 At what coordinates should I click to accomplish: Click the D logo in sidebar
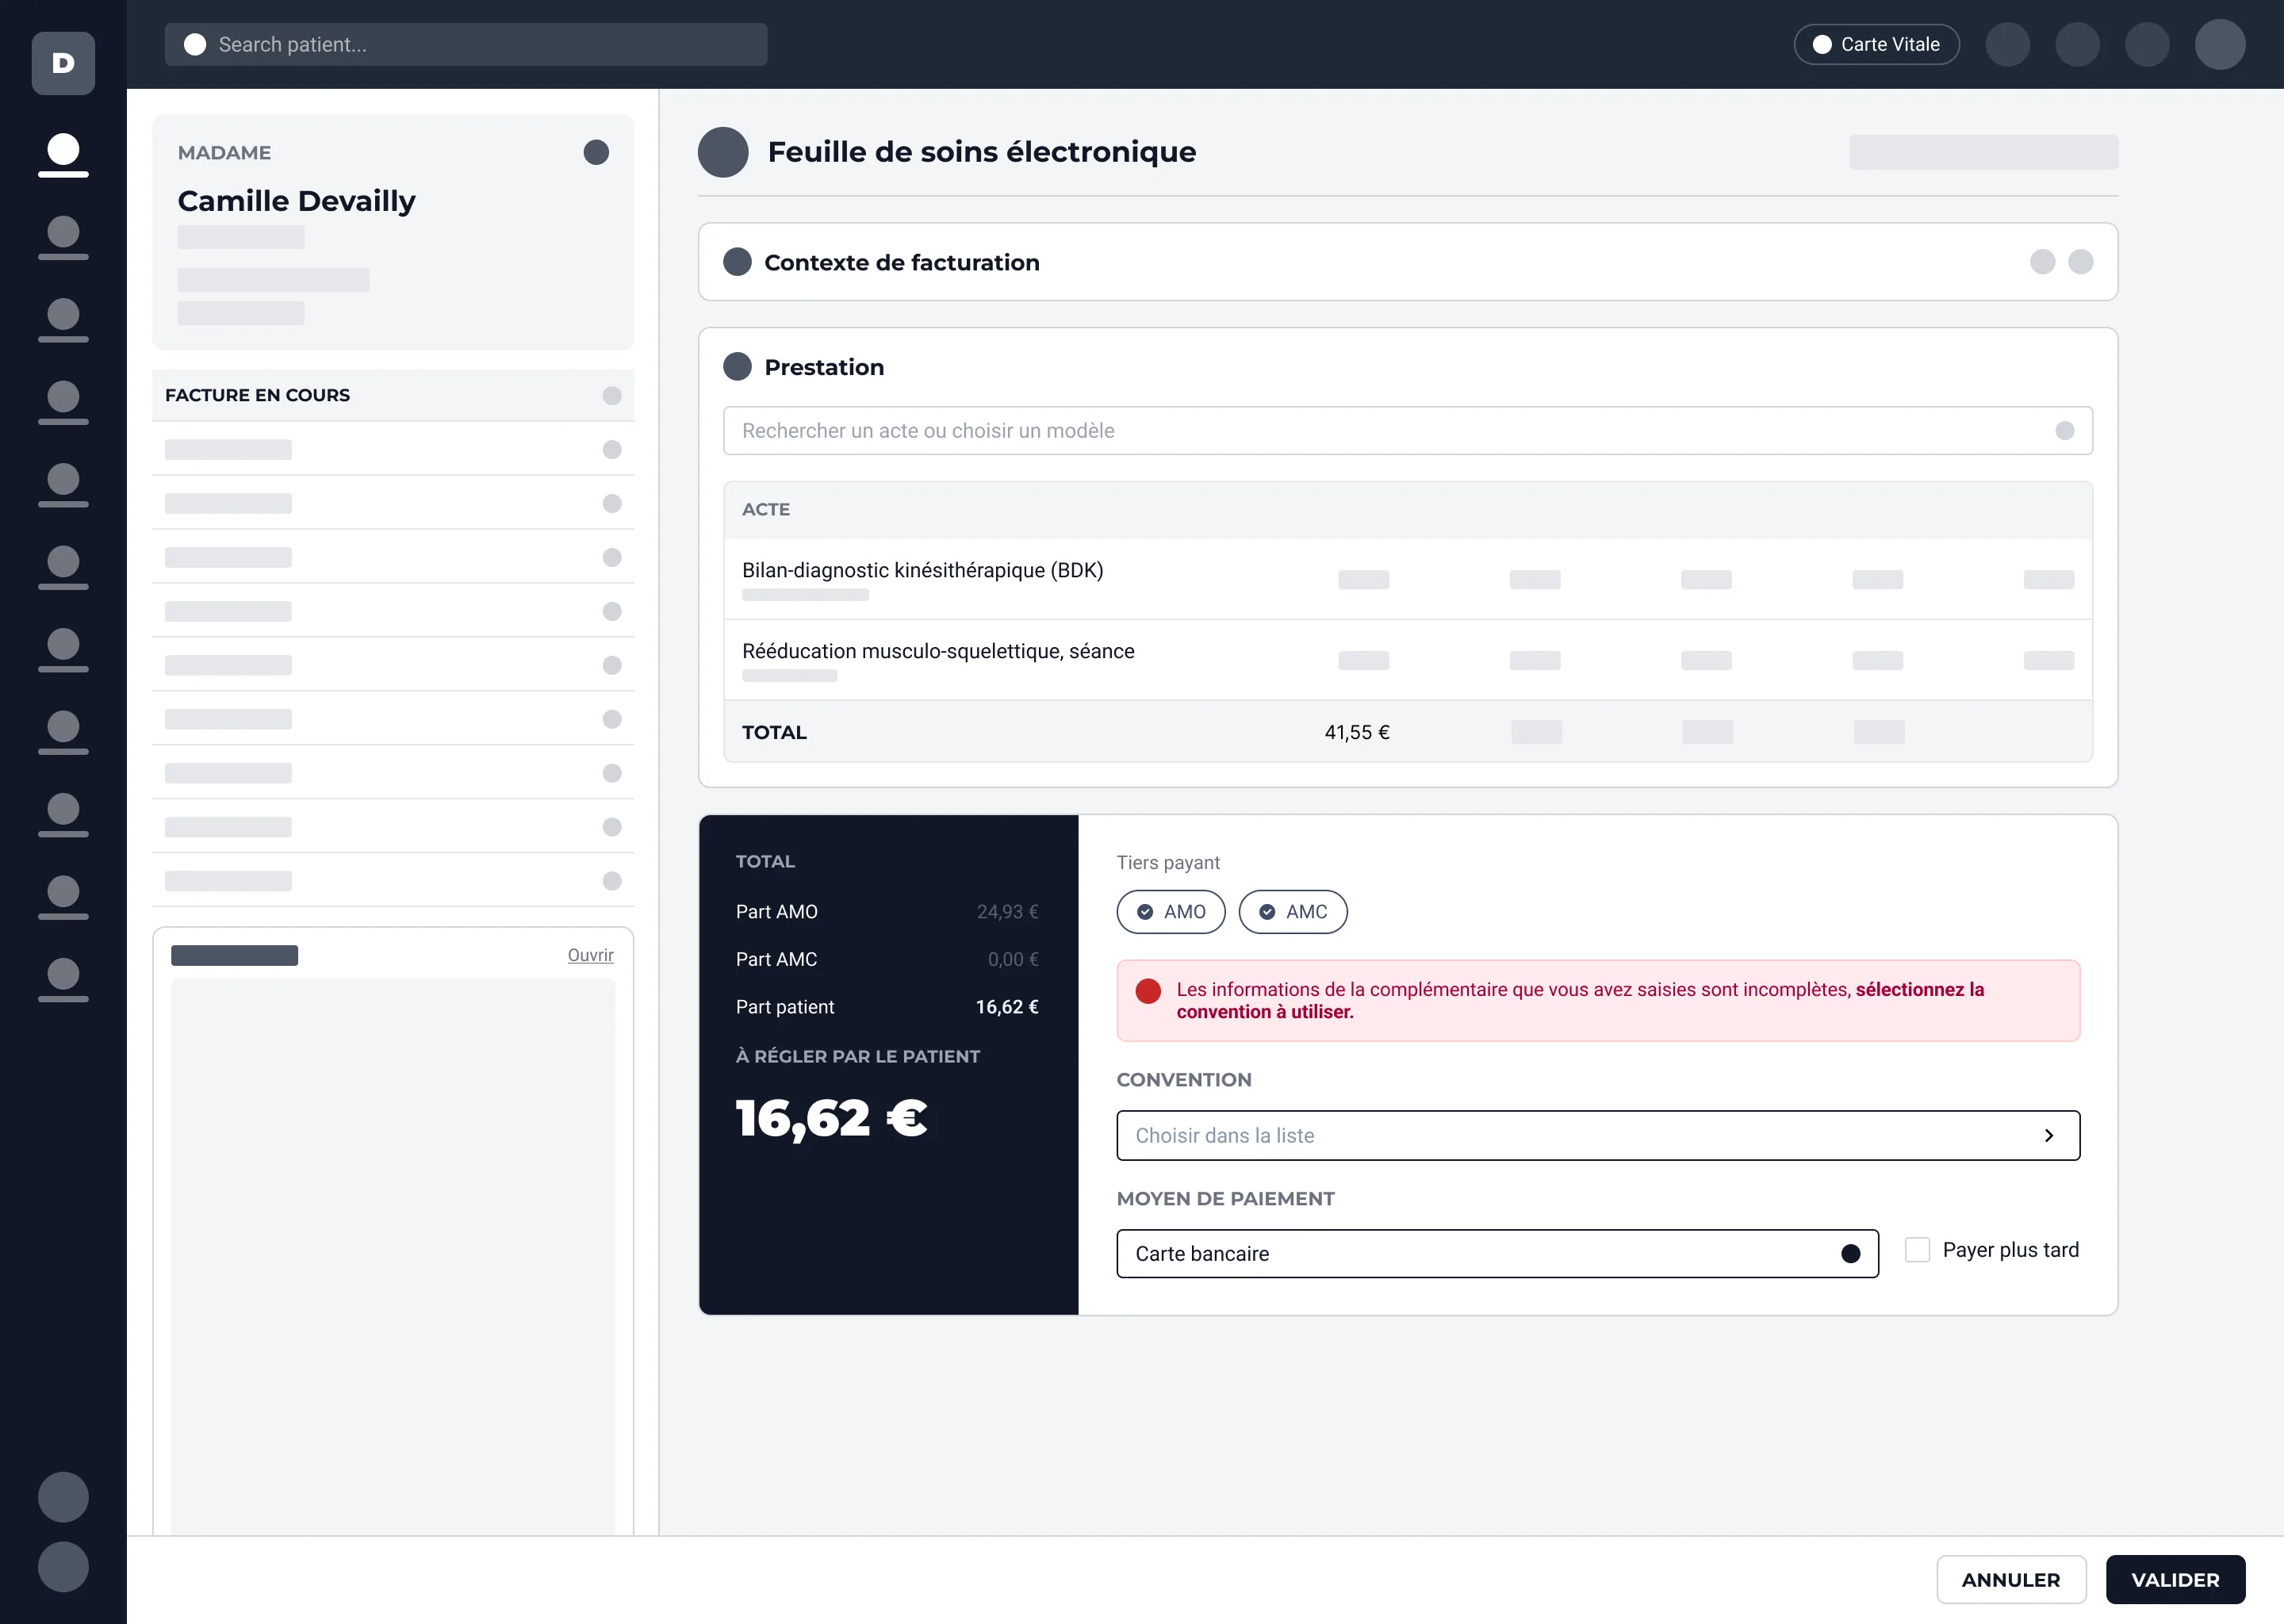tap(63, 63)
